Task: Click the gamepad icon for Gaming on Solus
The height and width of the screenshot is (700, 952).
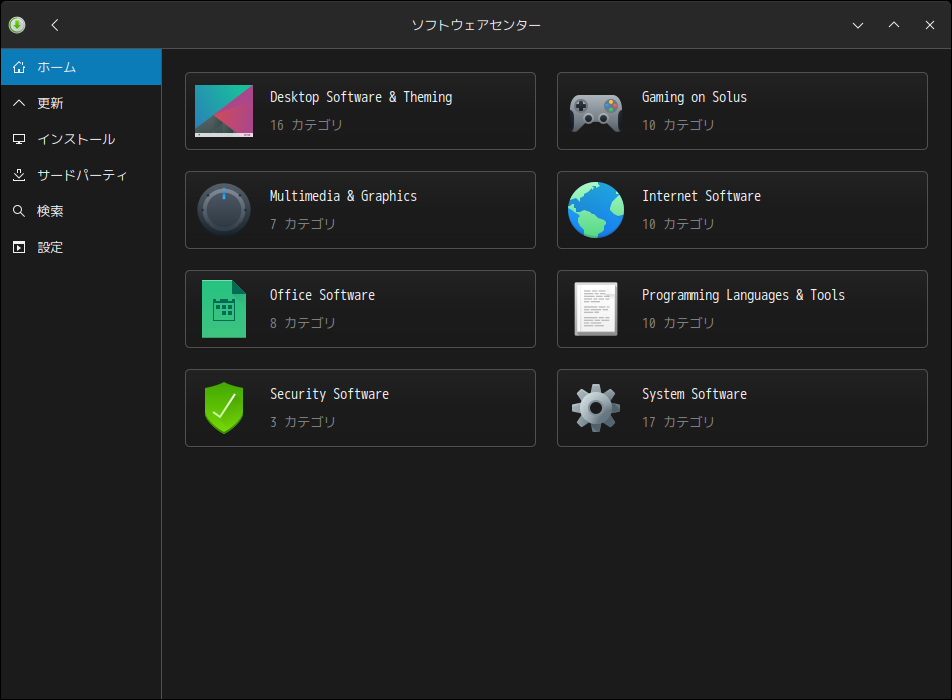Action: pyautogui.click(x=596, y=113)
